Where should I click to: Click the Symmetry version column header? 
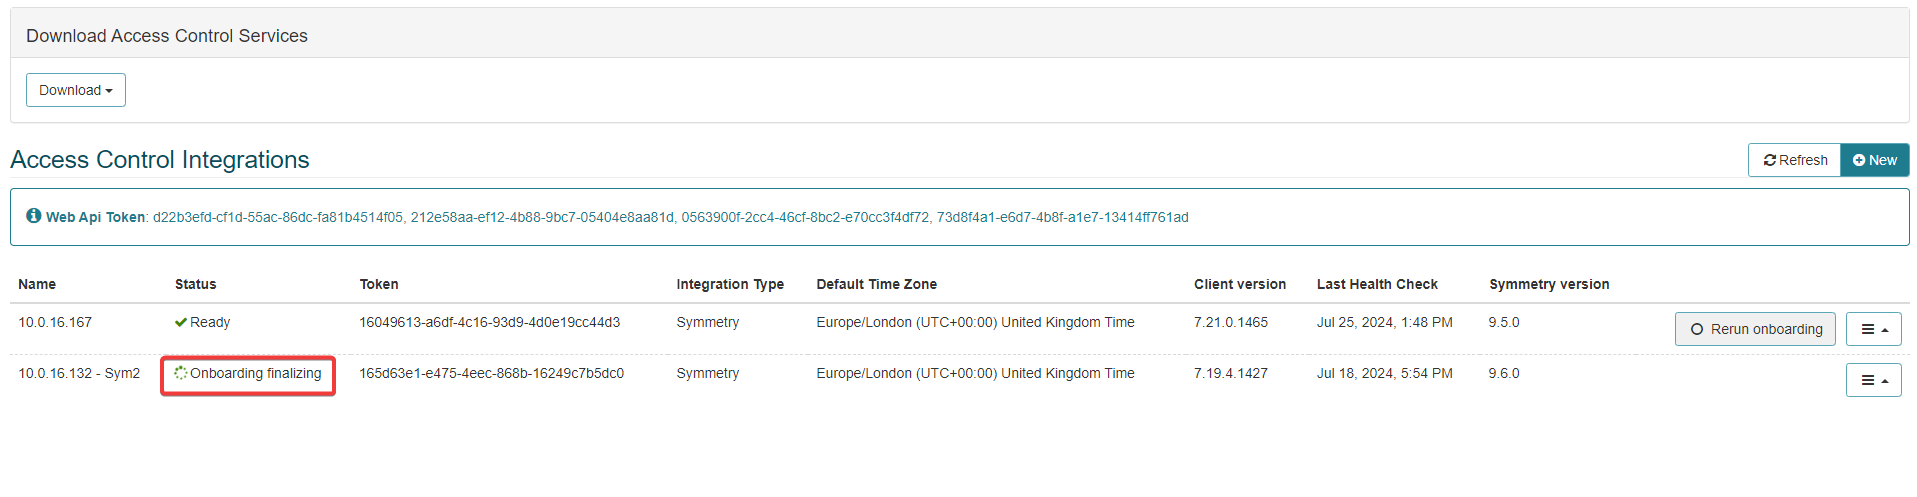(x=1549, y=284)
